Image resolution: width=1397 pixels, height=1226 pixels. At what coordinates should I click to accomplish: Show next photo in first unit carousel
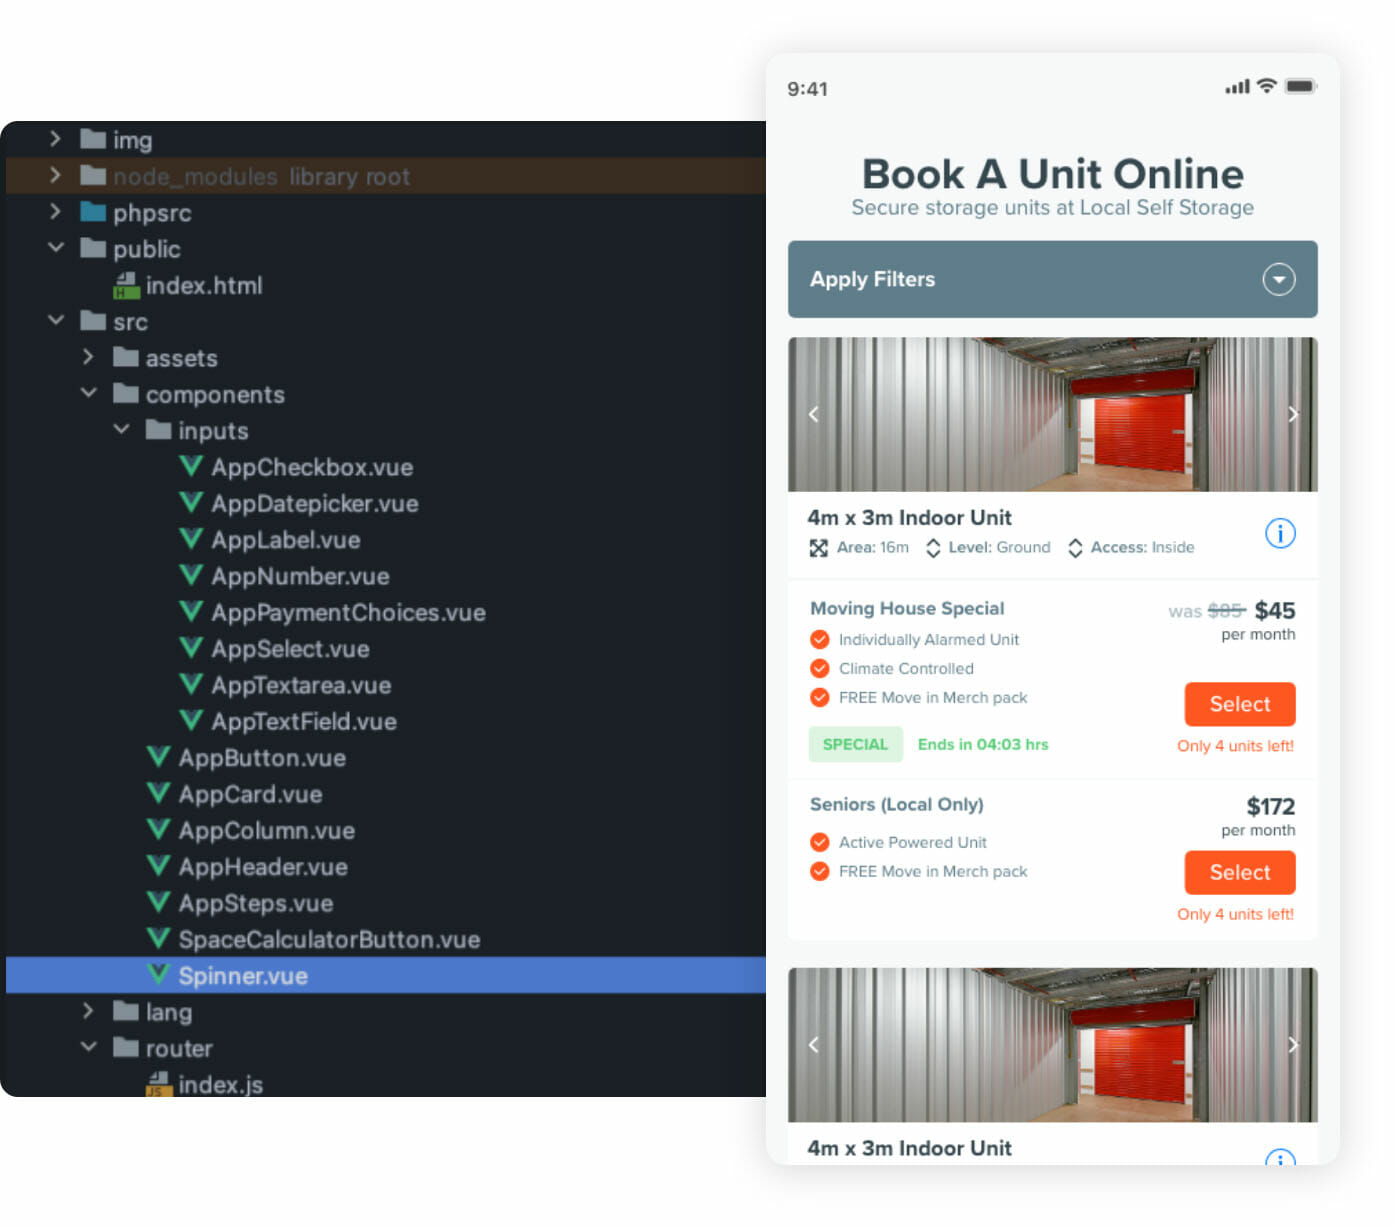(x=1292, y=414)
